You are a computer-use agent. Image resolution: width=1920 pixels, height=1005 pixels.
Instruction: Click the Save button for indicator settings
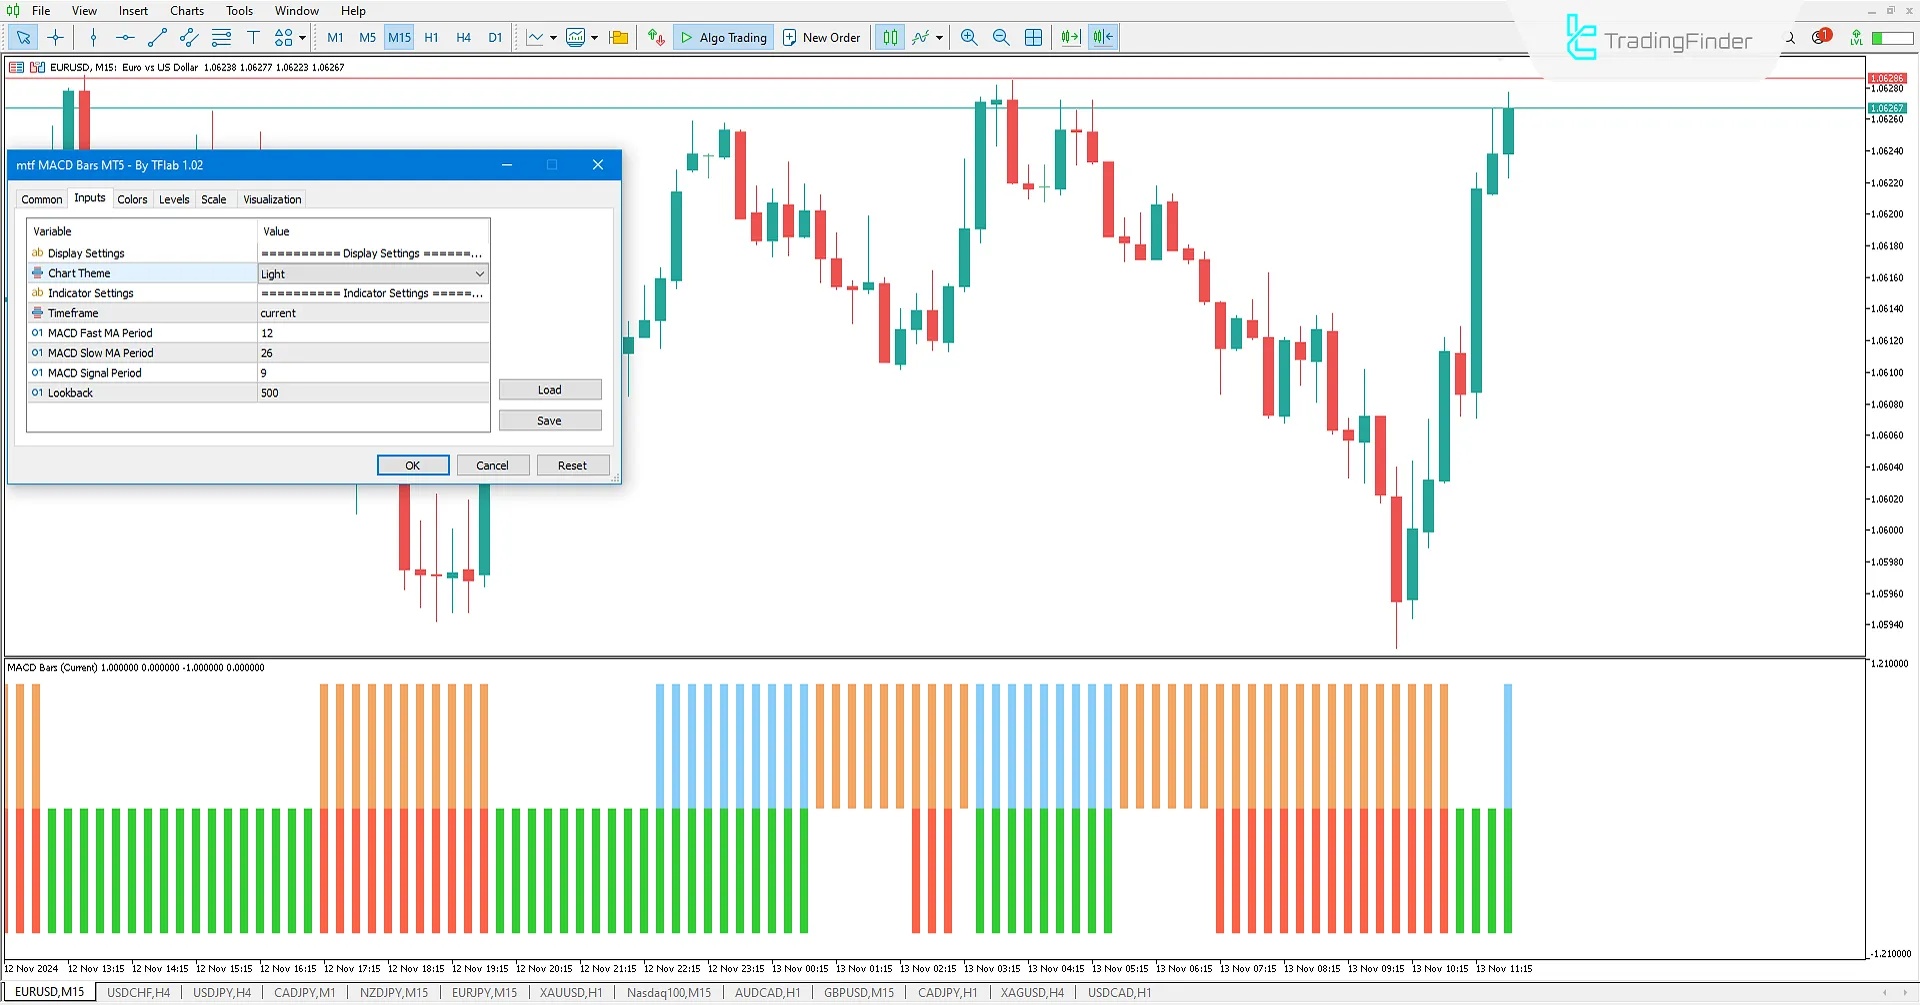click(x=550, y=420)
